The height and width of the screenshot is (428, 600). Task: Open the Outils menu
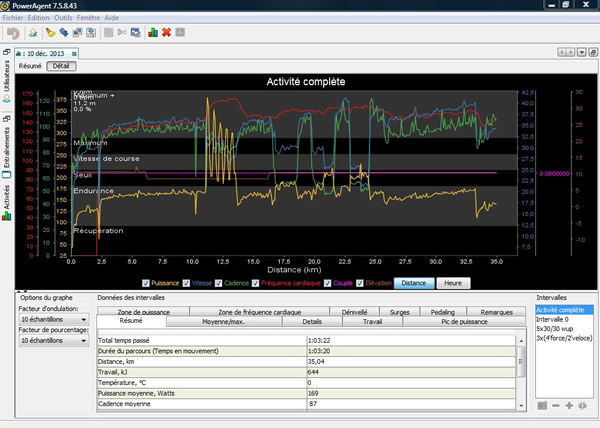(63, 18)
